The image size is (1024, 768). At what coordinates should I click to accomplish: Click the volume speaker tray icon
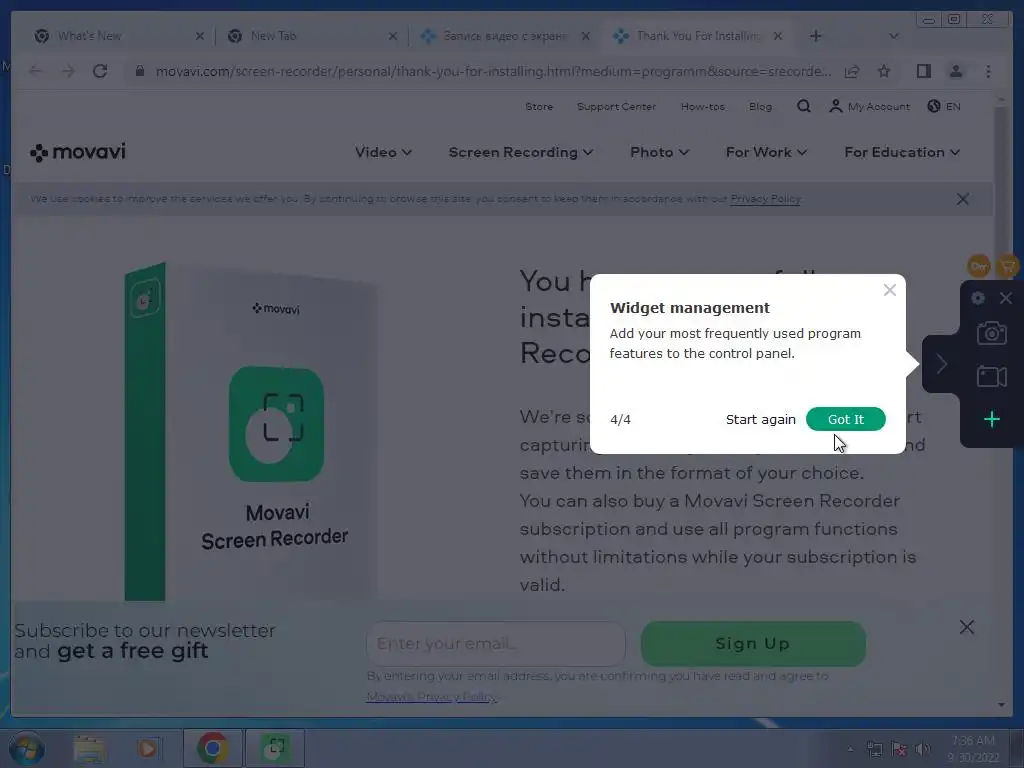[922, 749]
